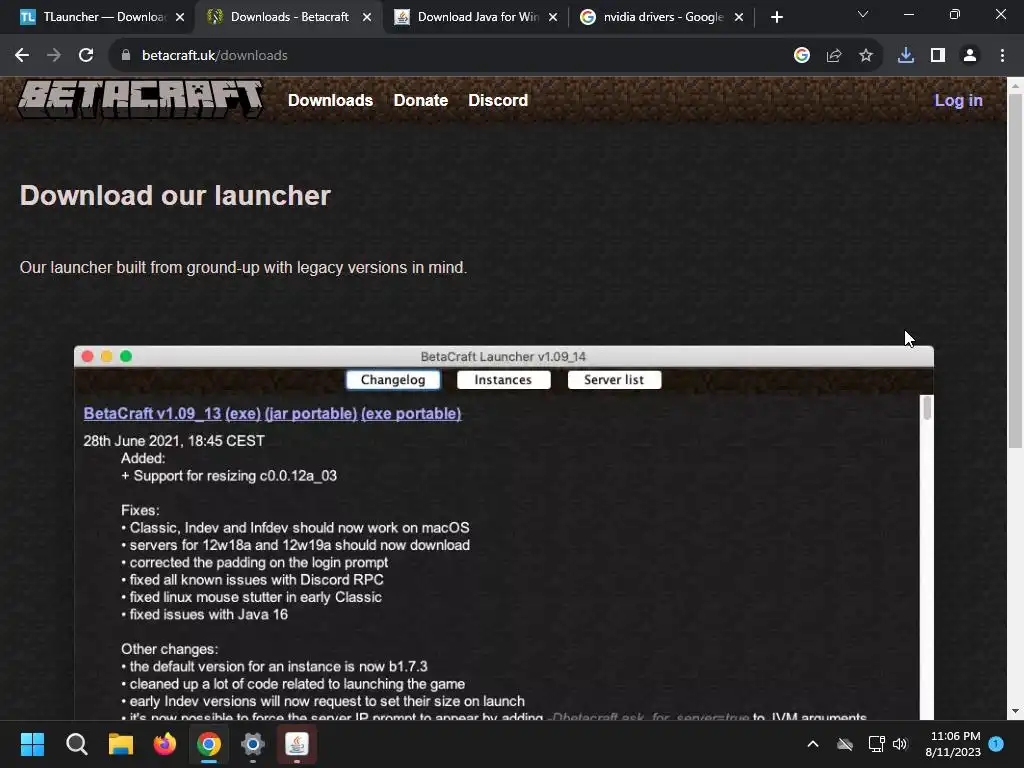Go back with the browser back arrow
1024x768 pixels.
tap(22, 56)
